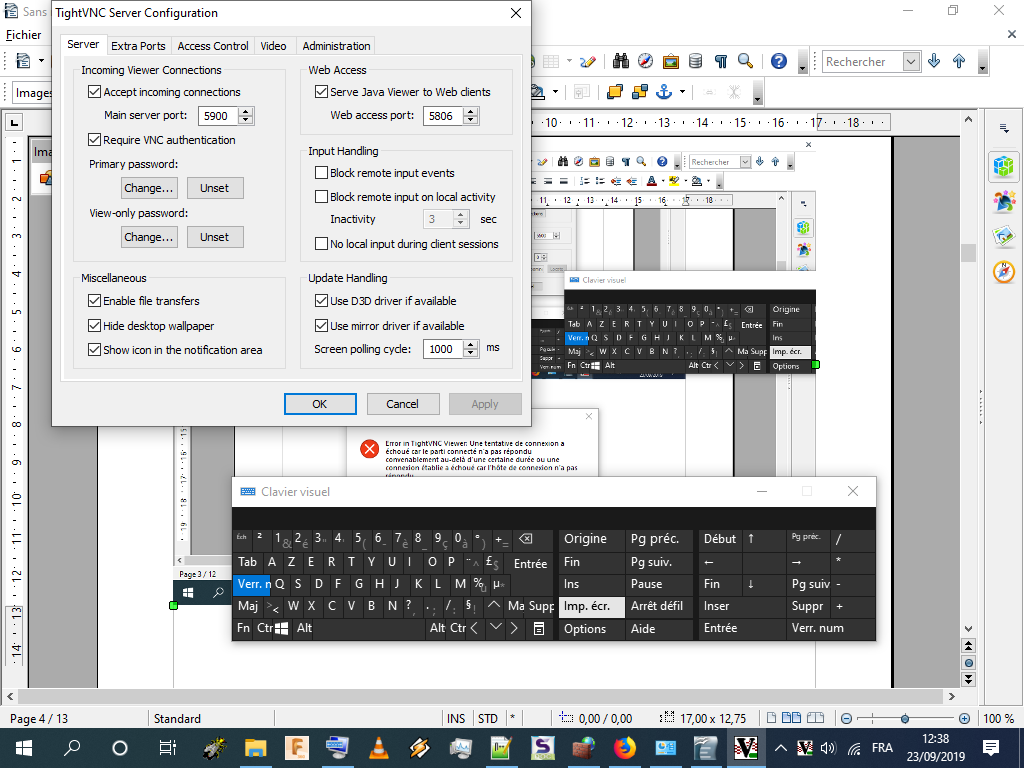Image resolution: width=1024 pixels, height=768 pixels.
Task: Click the blue Anchor icon
Action: 664,92
